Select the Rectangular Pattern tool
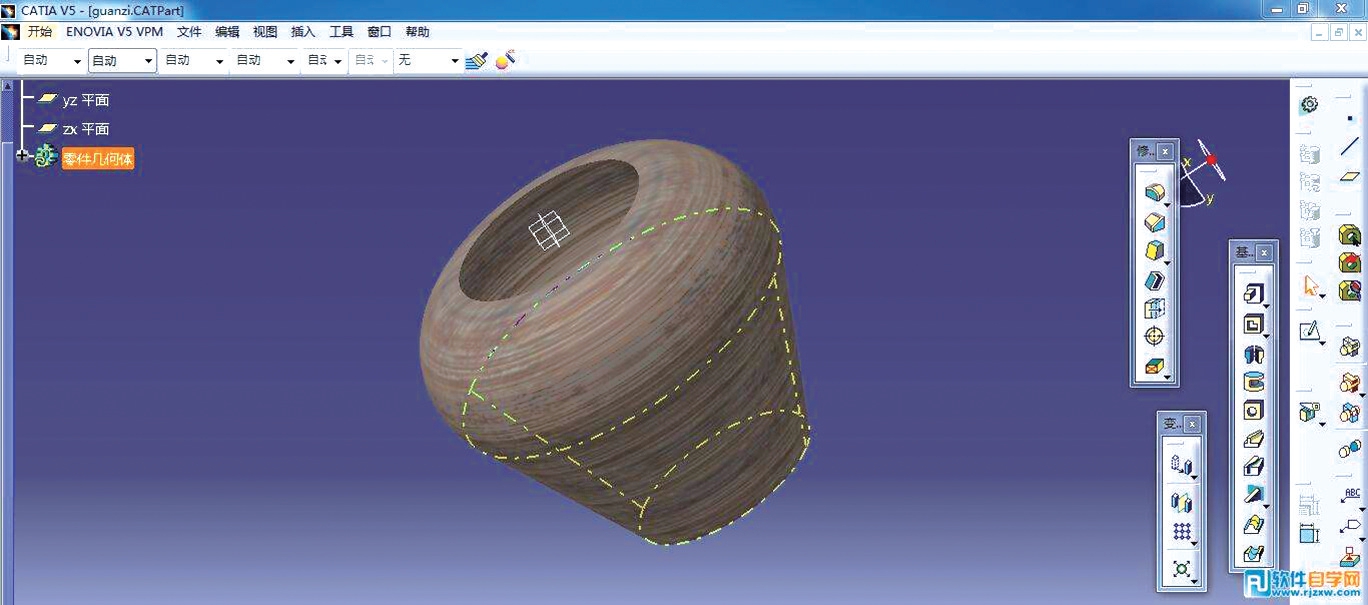The image size is (1368, 605). click(x=1181, y=532)
